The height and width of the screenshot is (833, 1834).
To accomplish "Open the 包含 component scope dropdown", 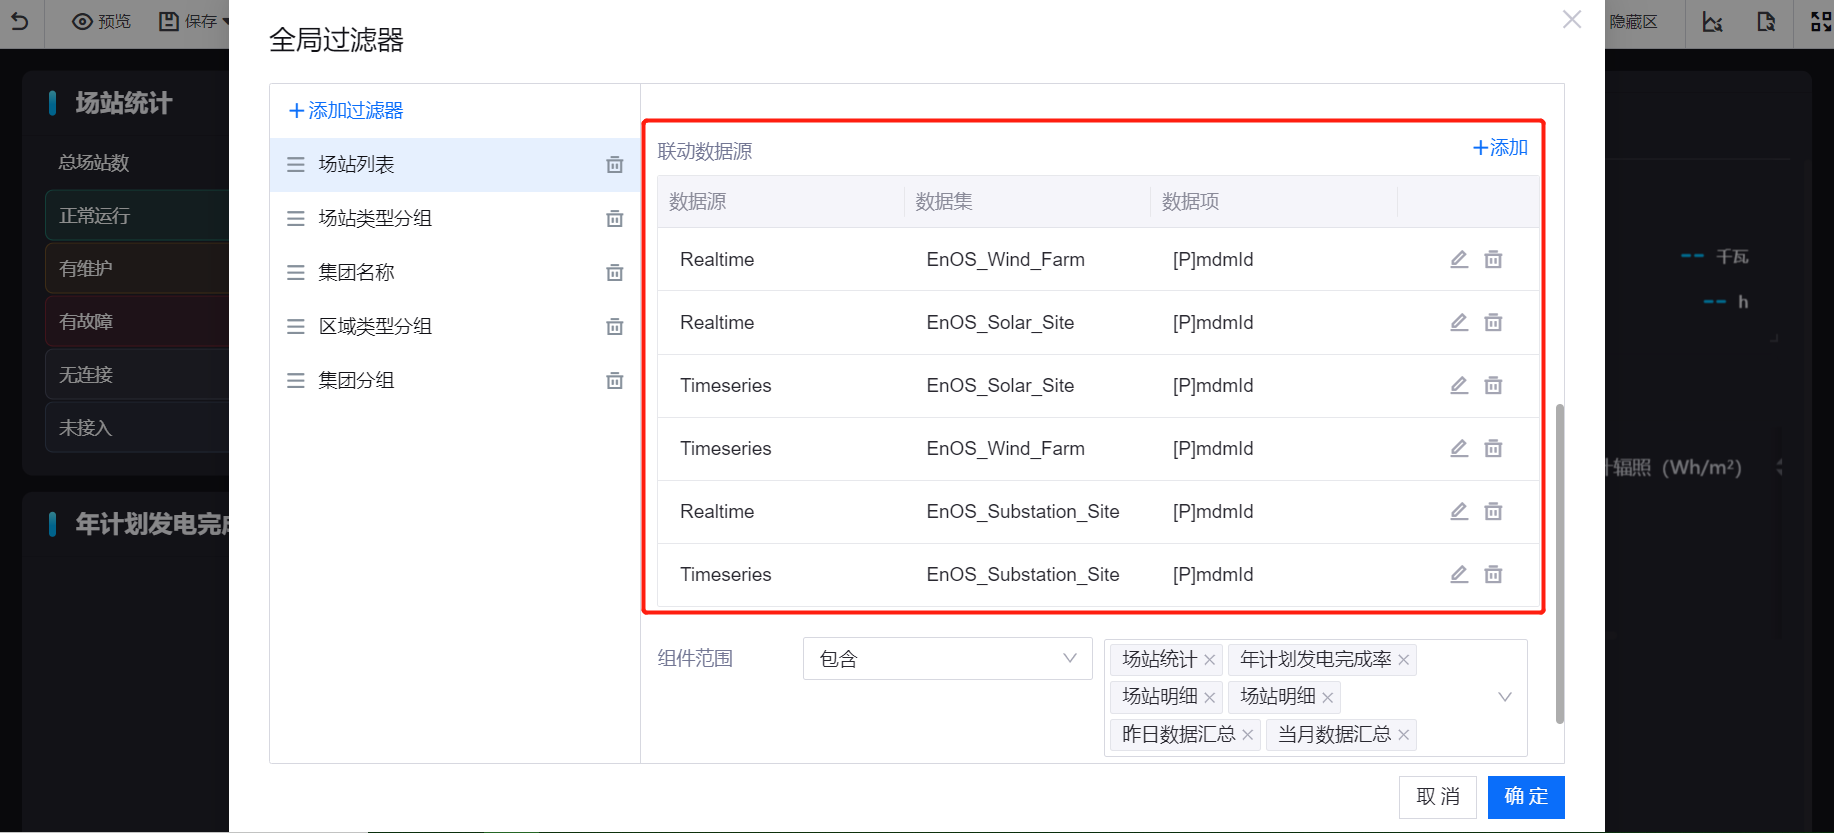I will [947, 659].
